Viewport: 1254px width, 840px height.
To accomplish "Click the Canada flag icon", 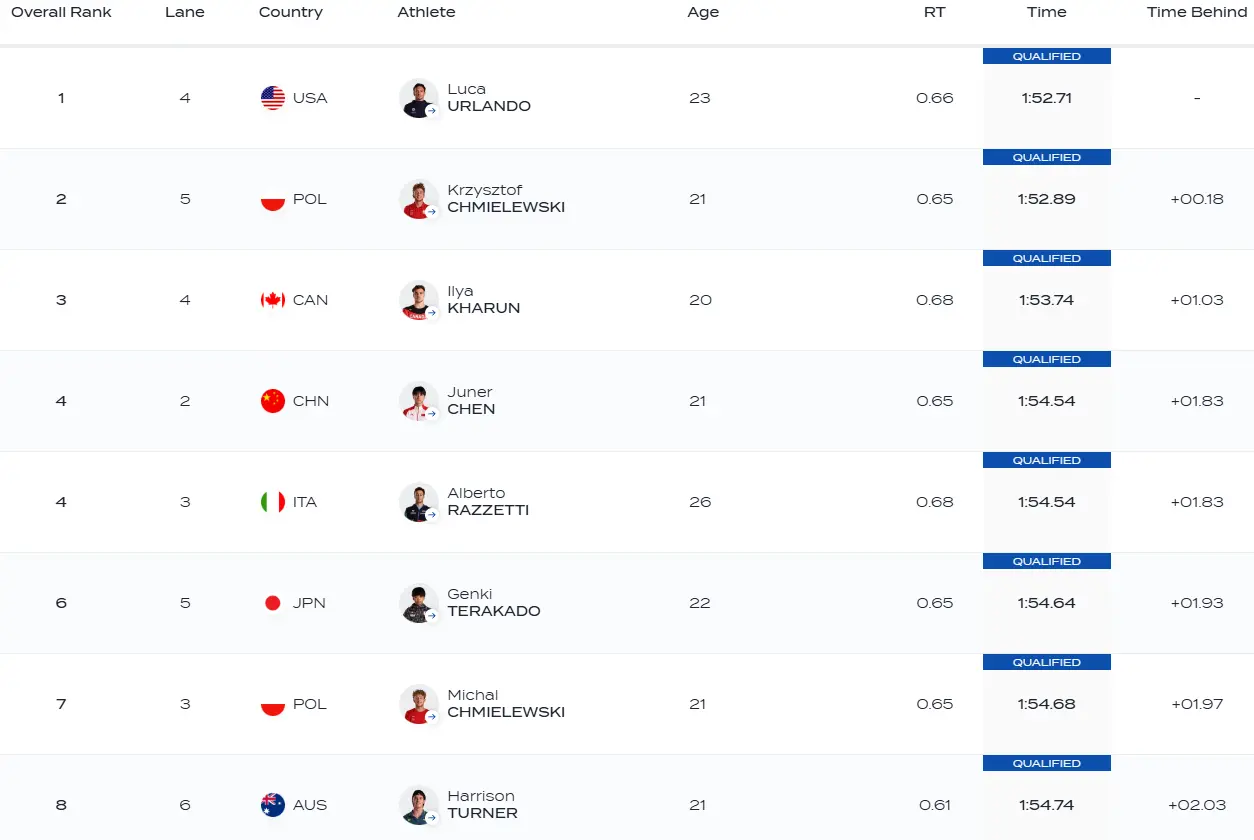I will (272, 300).
